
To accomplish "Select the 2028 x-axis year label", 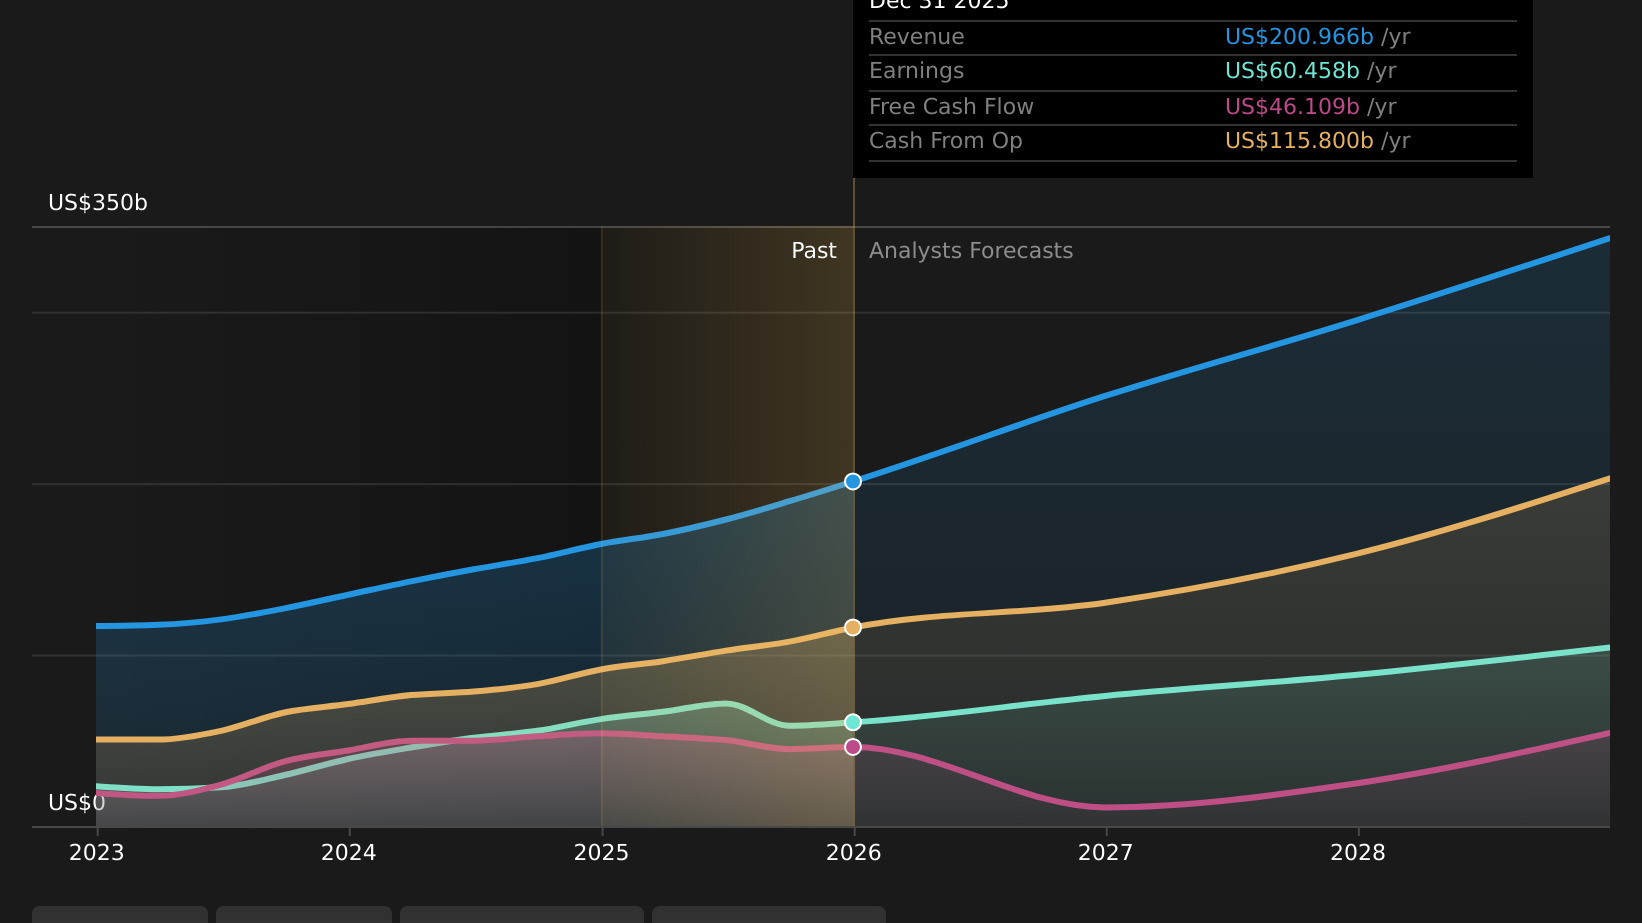I will click(x=1357, y=852).
